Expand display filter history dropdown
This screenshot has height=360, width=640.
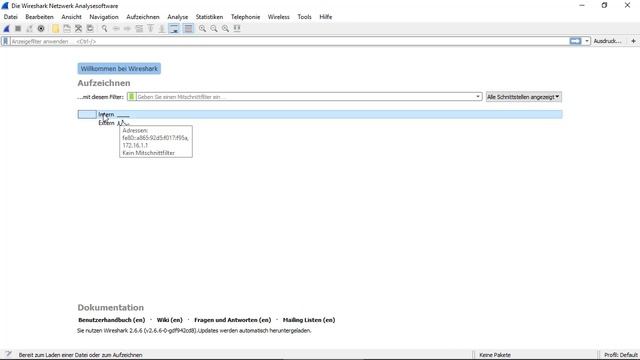click(587, 41)
